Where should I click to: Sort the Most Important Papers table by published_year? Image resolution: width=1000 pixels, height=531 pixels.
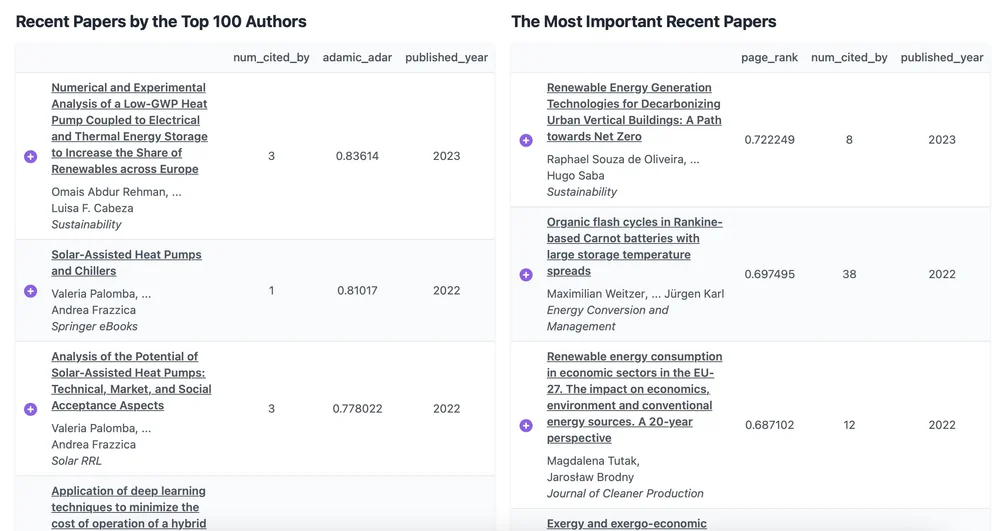(x=942, y=57)
